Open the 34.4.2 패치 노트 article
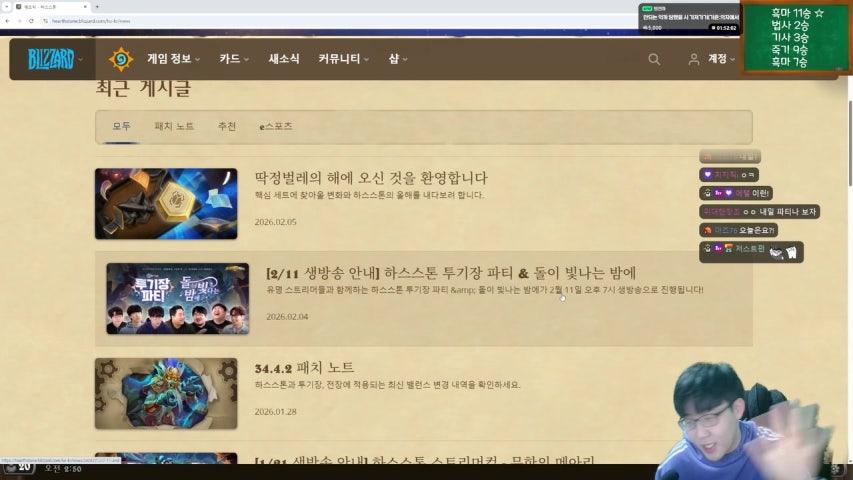This screenshot has width=853, height=480. pos(304,368)
